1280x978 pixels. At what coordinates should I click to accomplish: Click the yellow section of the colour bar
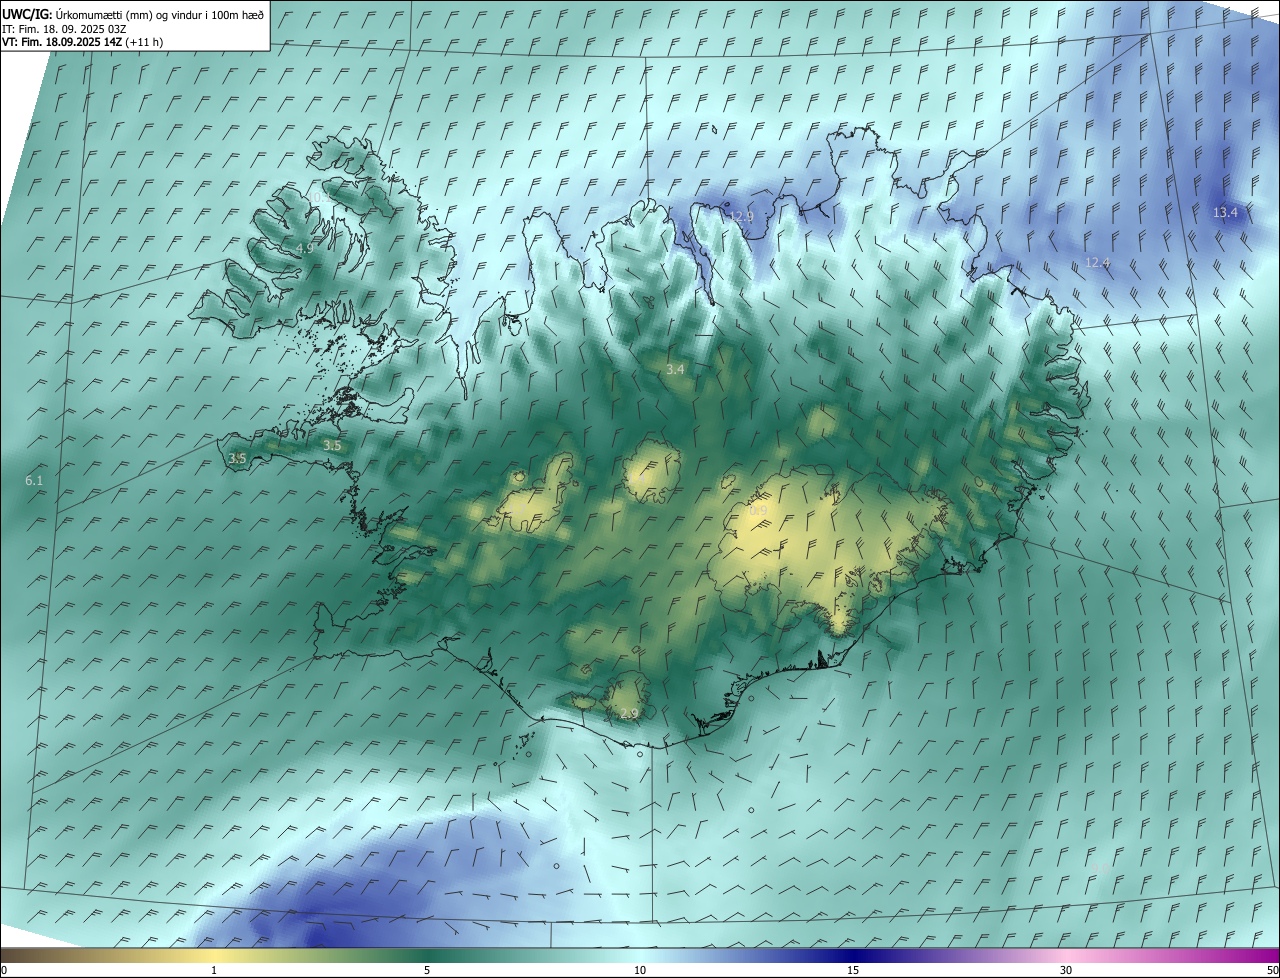point(214,956)
